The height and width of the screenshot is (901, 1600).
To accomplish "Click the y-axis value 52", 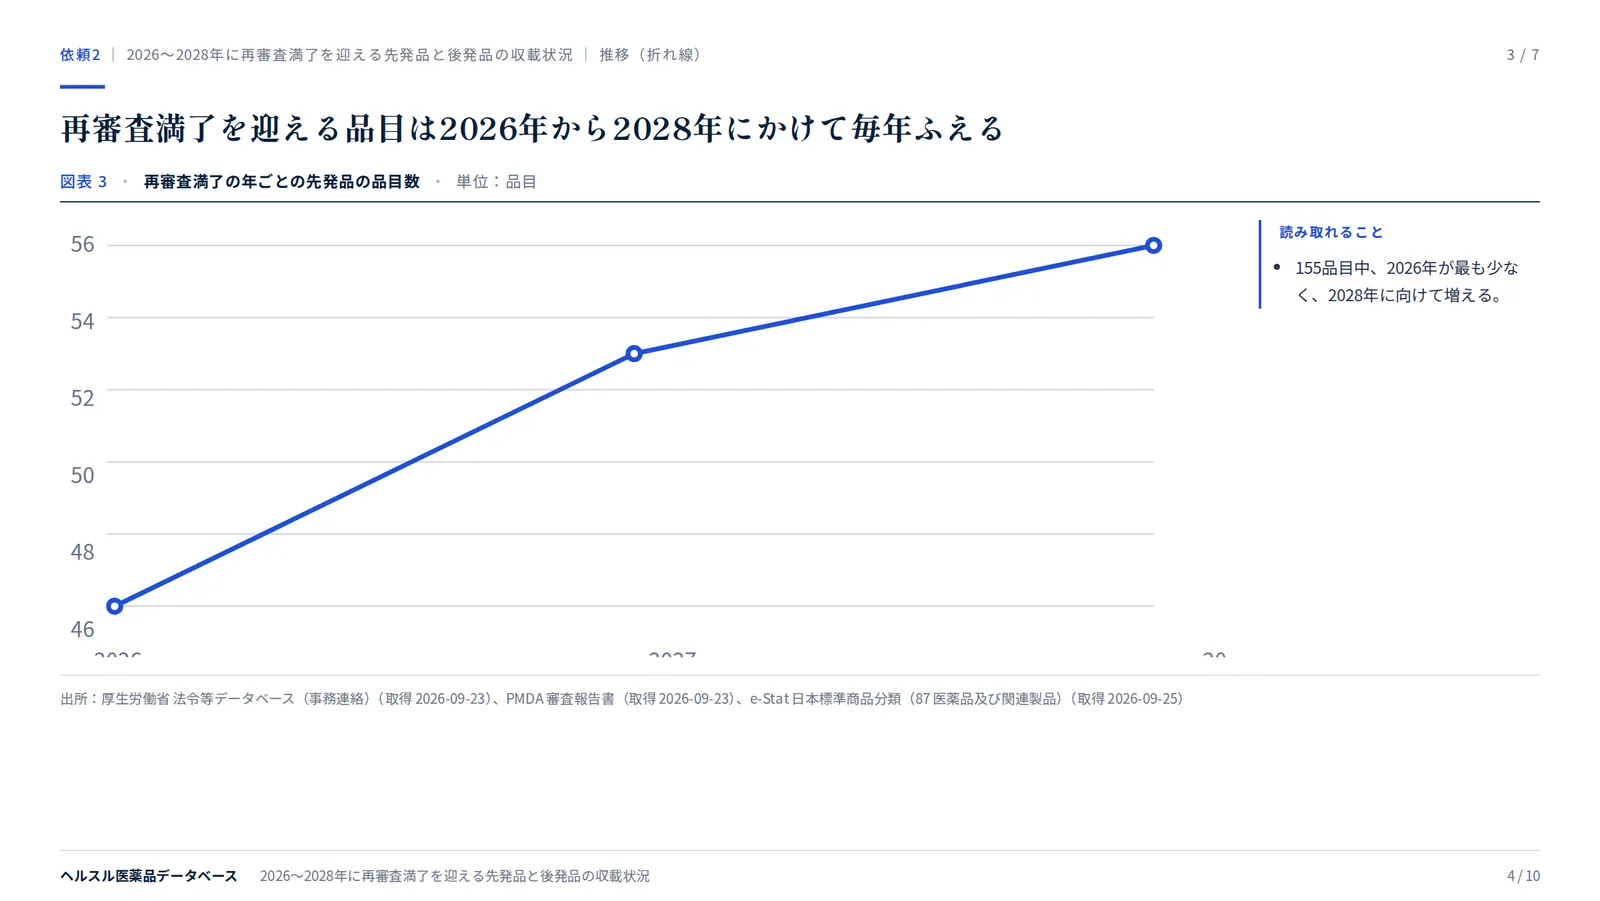I will tap(82, 398).
